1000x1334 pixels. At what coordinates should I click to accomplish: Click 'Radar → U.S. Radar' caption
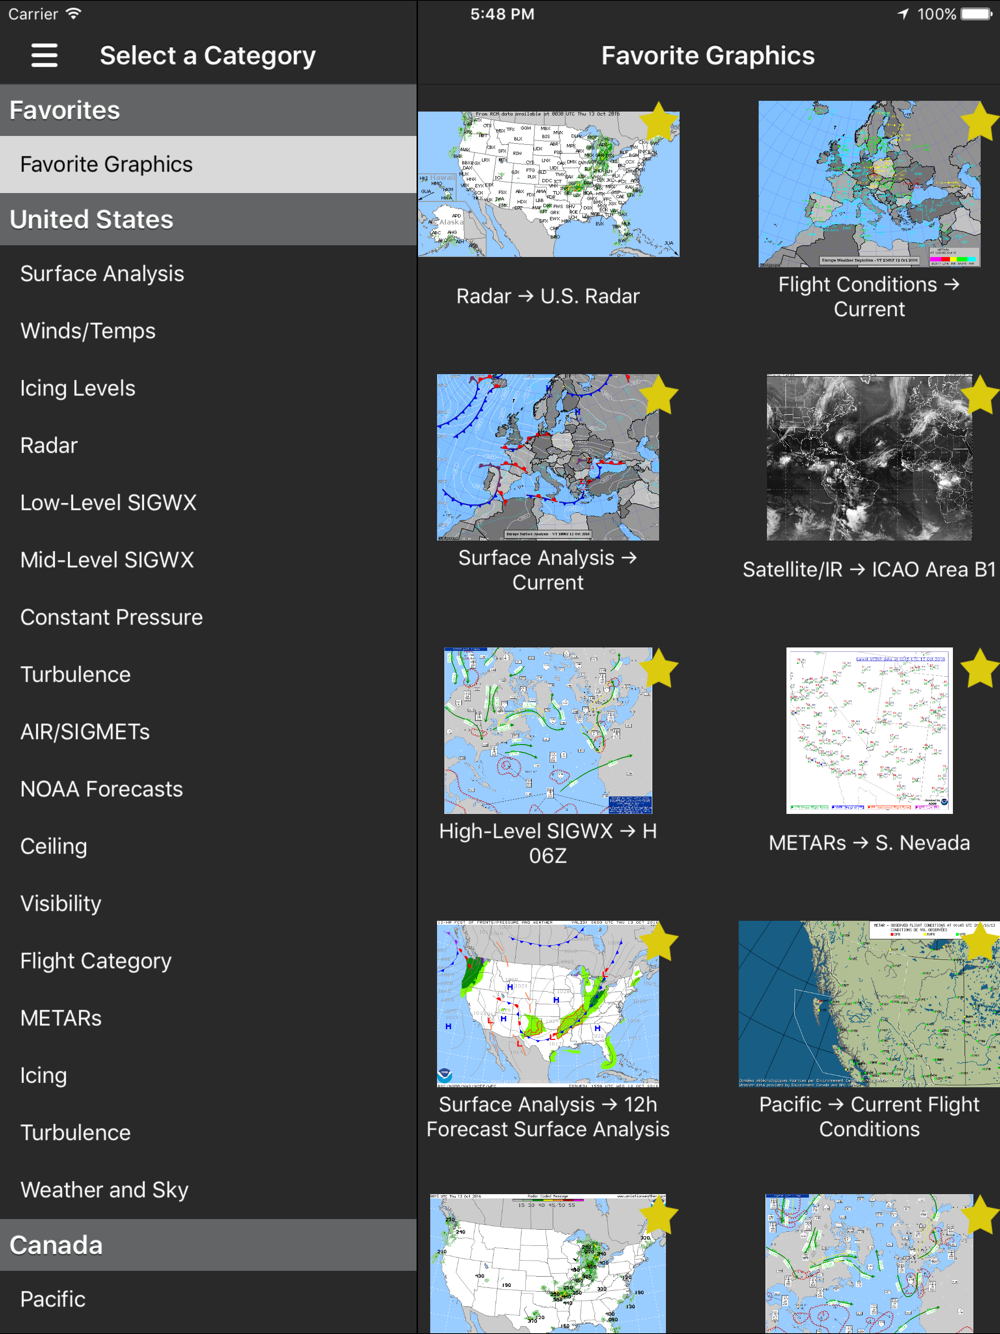pyautogui.click(x=548, y=296)
